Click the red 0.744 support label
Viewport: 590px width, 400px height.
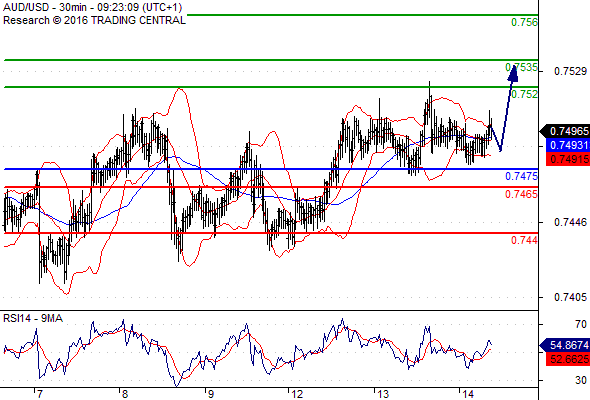524,240
